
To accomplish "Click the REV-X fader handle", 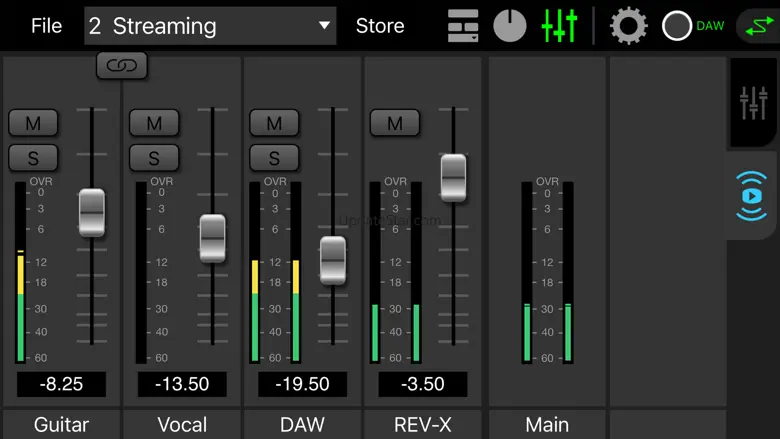I will pos(453,178).
